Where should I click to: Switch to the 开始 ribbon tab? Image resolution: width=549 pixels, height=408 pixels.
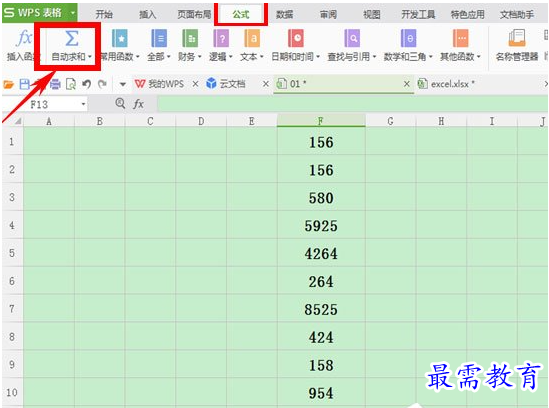click(104, 14)
